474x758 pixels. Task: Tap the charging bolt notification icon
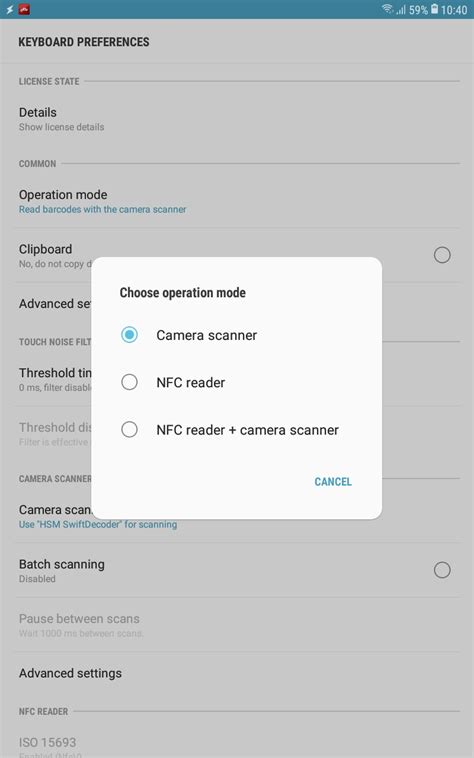[10, 9]
